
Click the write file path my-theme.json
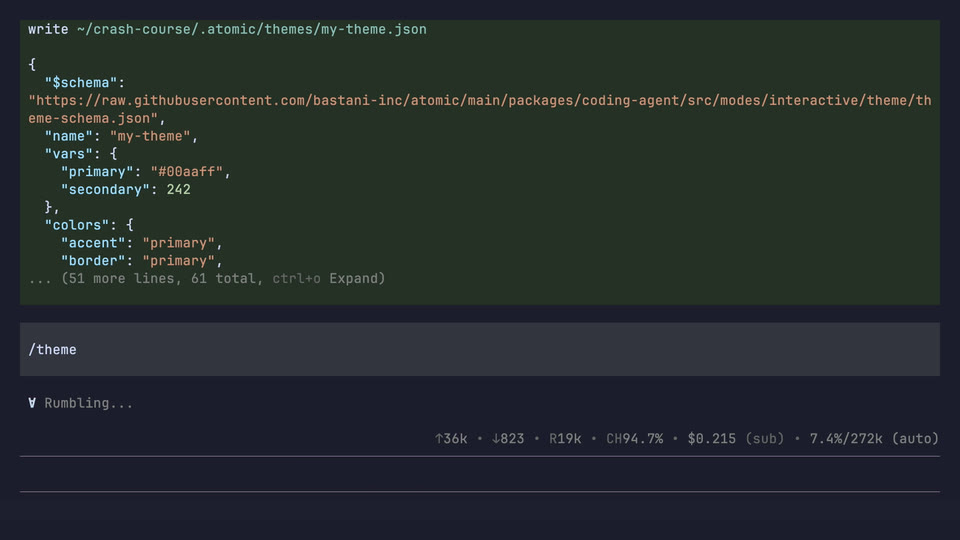click(x=252, y=29)
